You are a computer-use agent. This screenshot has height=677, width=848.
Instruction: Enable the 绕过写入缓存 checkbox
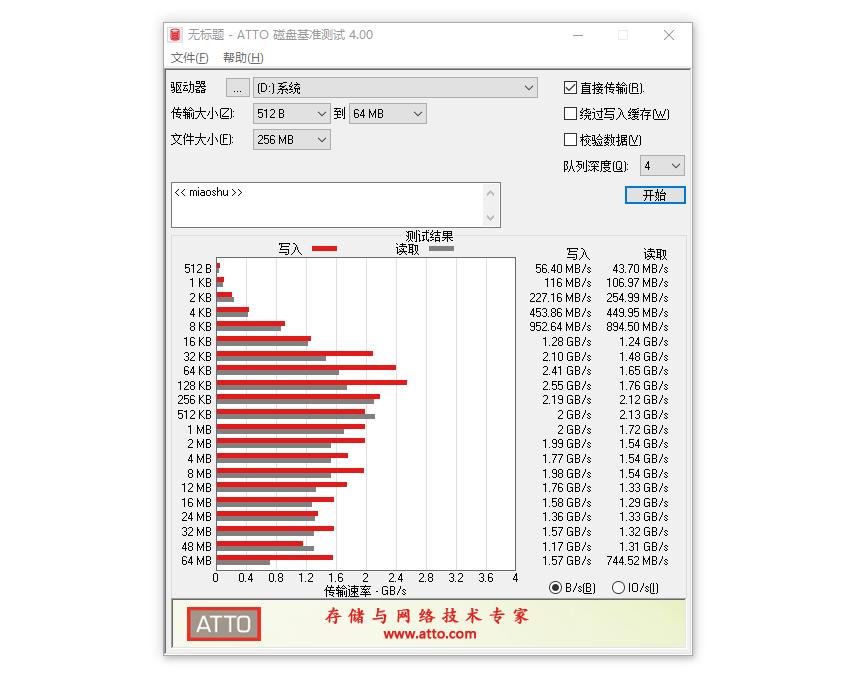(x=569, y=114)
